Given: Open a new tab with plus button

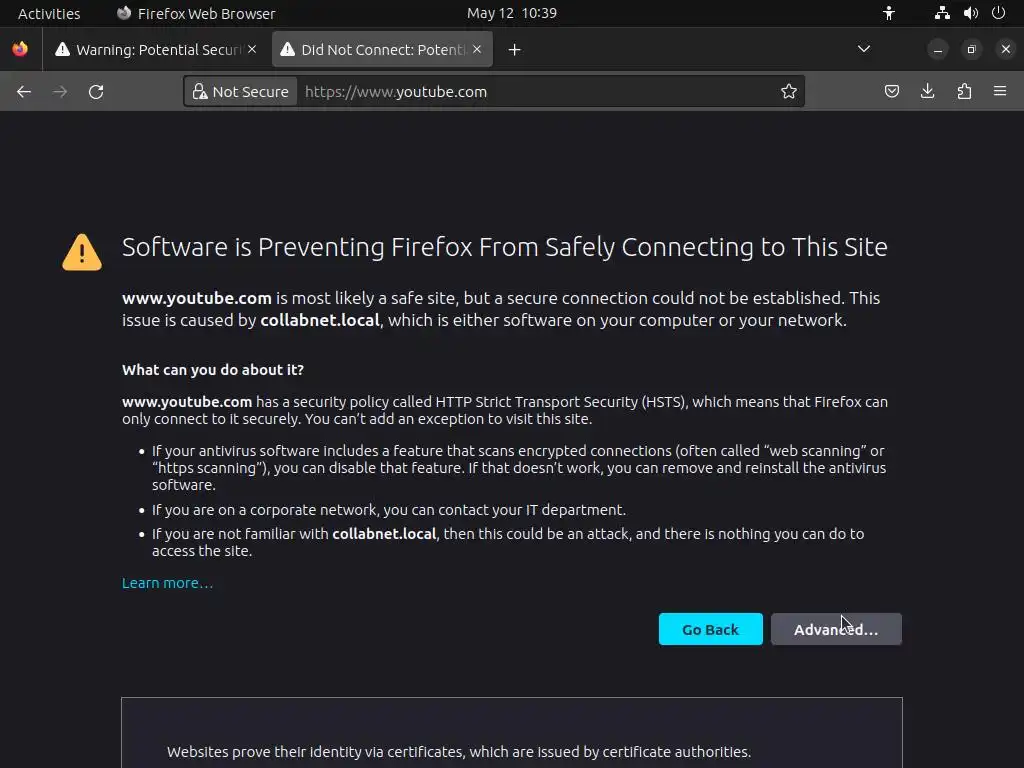Looking at the screenshot, I should (x=514, y=50).
